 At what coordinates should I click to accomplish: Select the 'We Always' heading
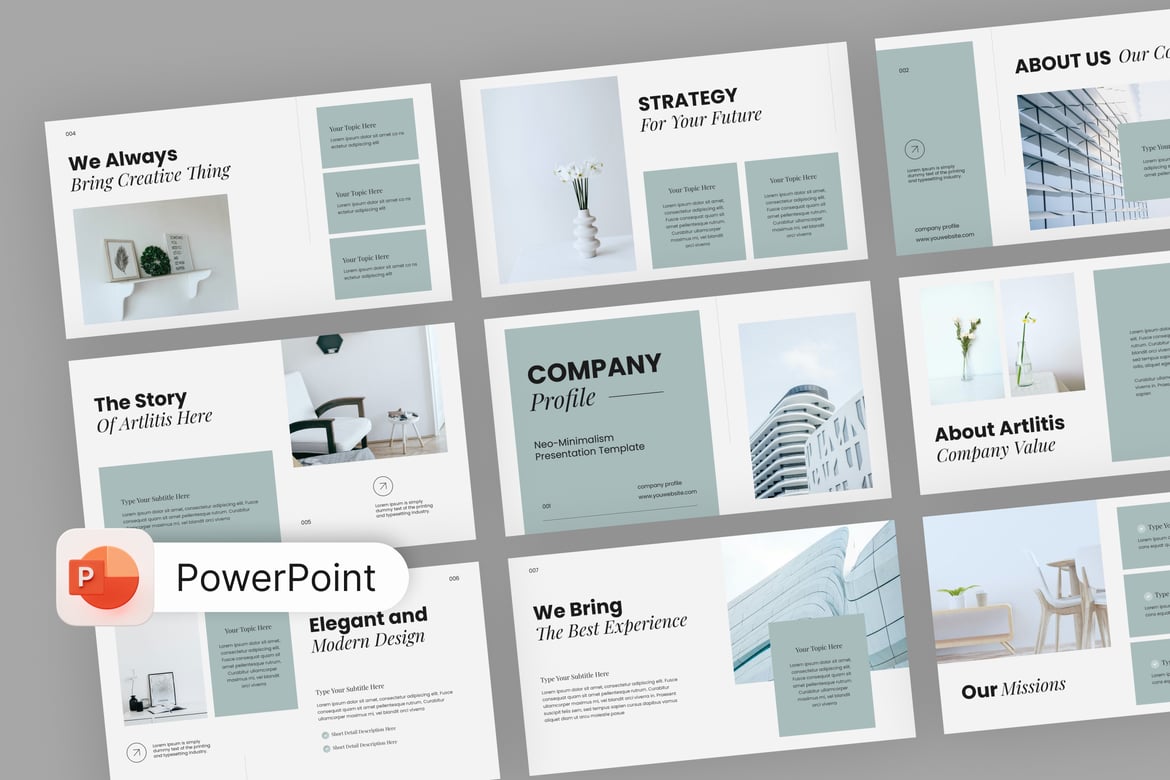[x=123, y=160]
